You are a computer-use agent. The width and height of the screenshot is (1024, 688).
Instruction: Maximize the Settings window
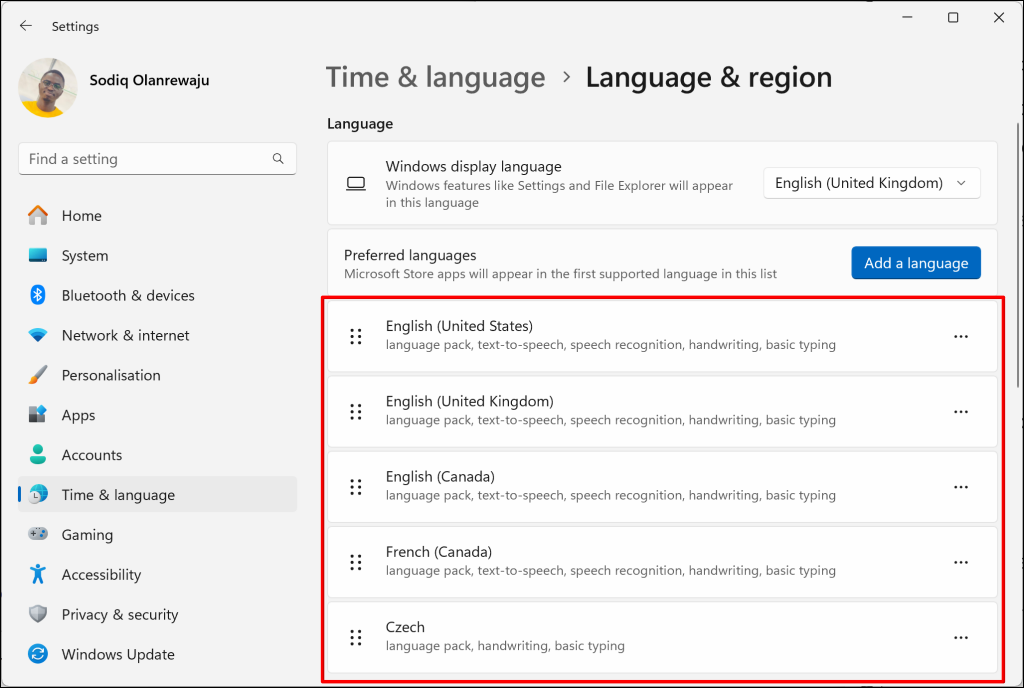pyautogui.click(x=953, y=18)
